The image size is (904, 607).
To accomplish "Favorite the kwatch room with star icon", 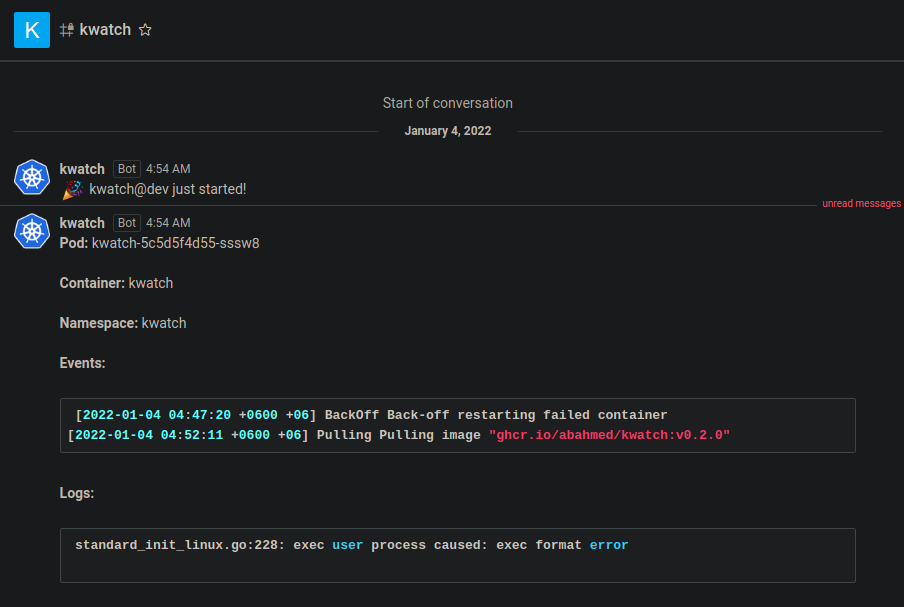I will click(x=145, y=30).
